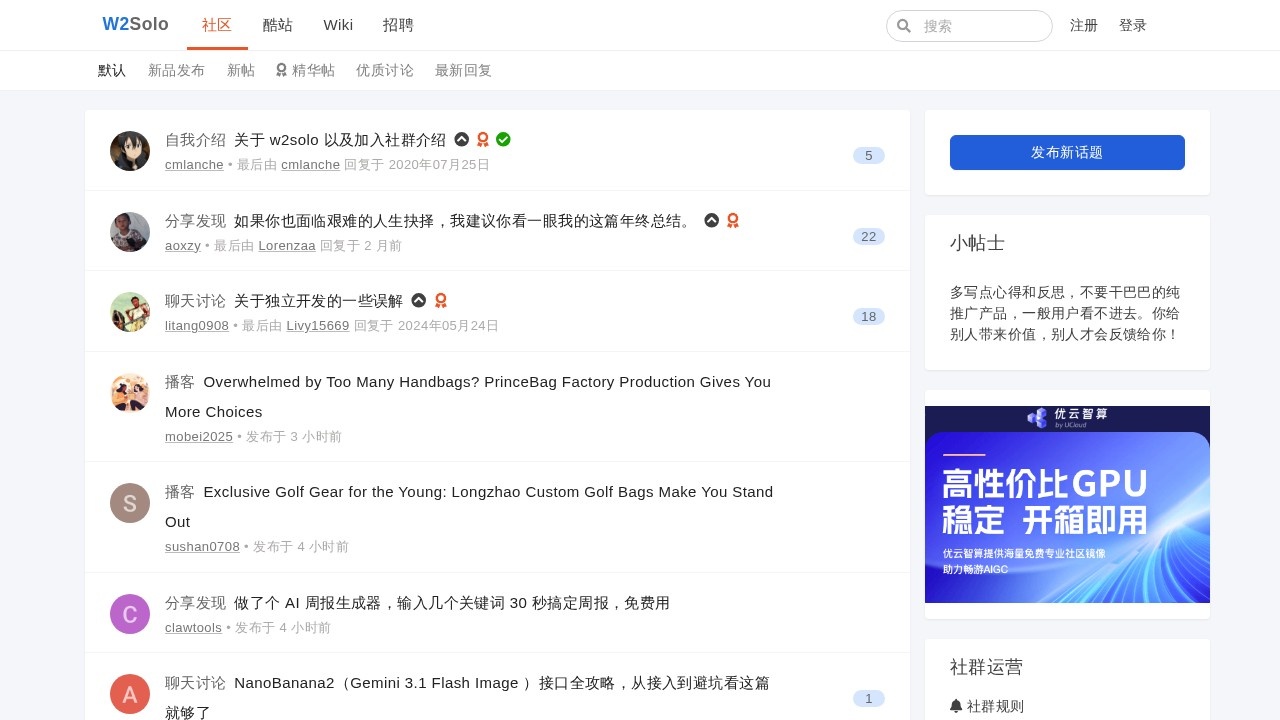Open the Wiki navigation tab
The image size is (1280, 720).
[x=338, y=25]
